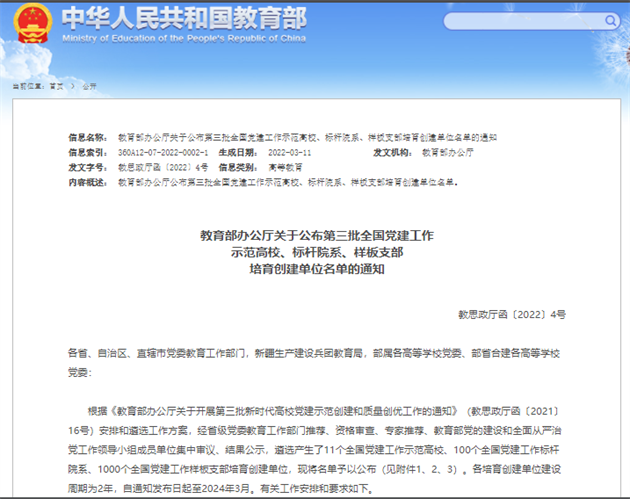Select the 信息名称 label
This screenshot has height=499, width=630.
pos(88,138)
